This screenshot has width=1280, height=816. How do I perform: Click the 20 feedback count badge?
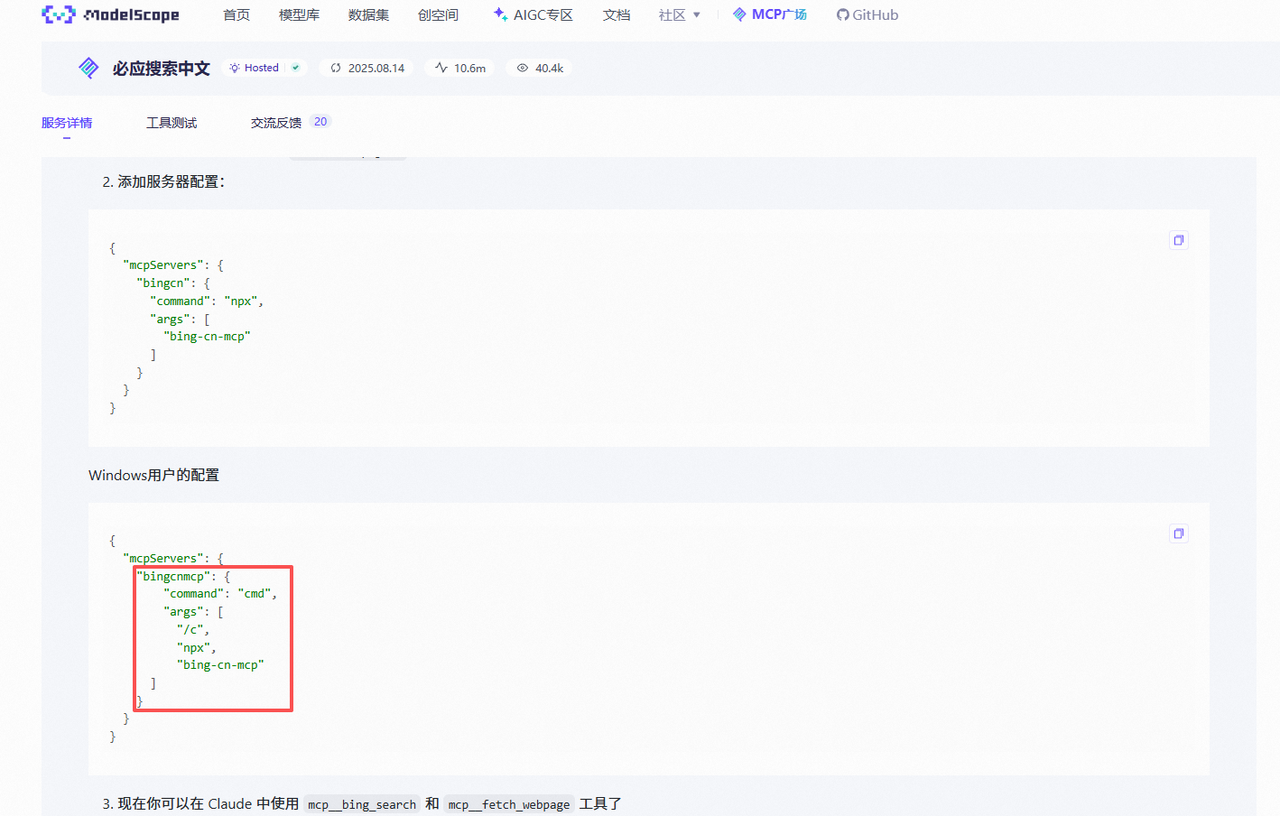[x=320, y=122]
